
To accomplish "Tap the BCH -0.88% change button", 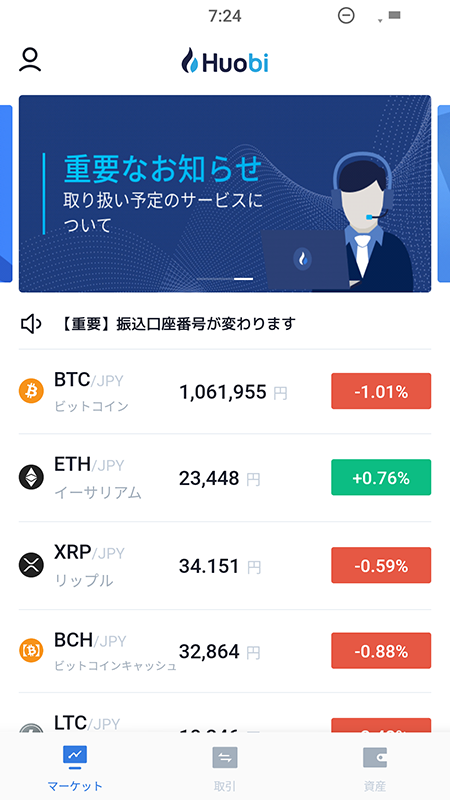I will click(x=381, y=651).
